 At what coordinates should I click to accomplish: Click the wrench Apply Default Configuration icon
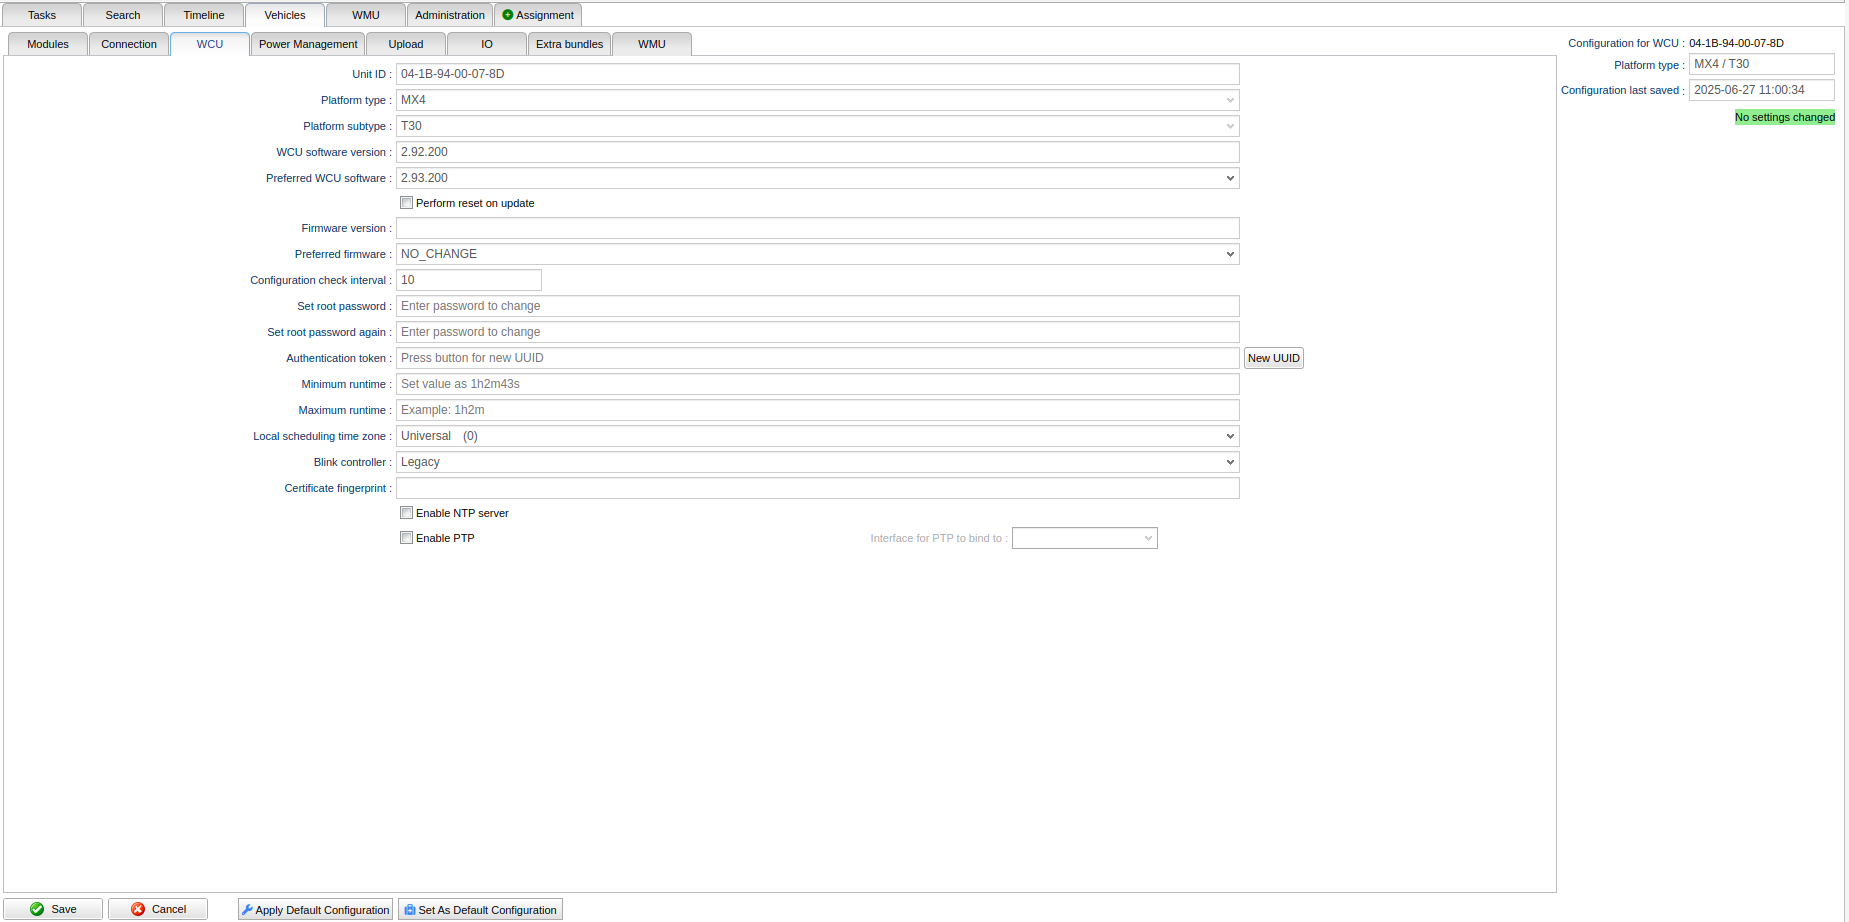pos(247,910)
